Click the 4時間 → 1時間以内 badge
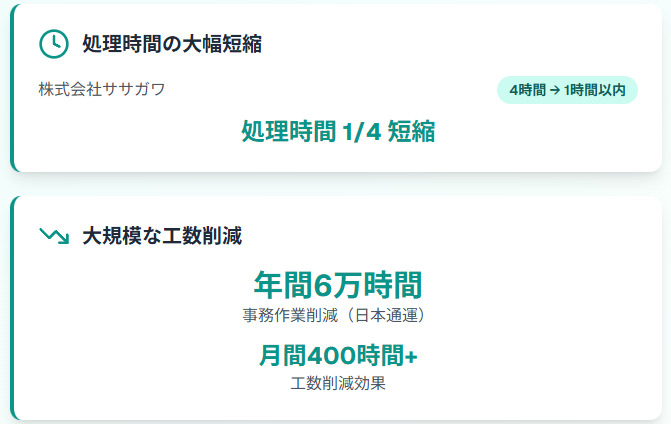Viewport: 671px width, 424px height. click(567, 90)
